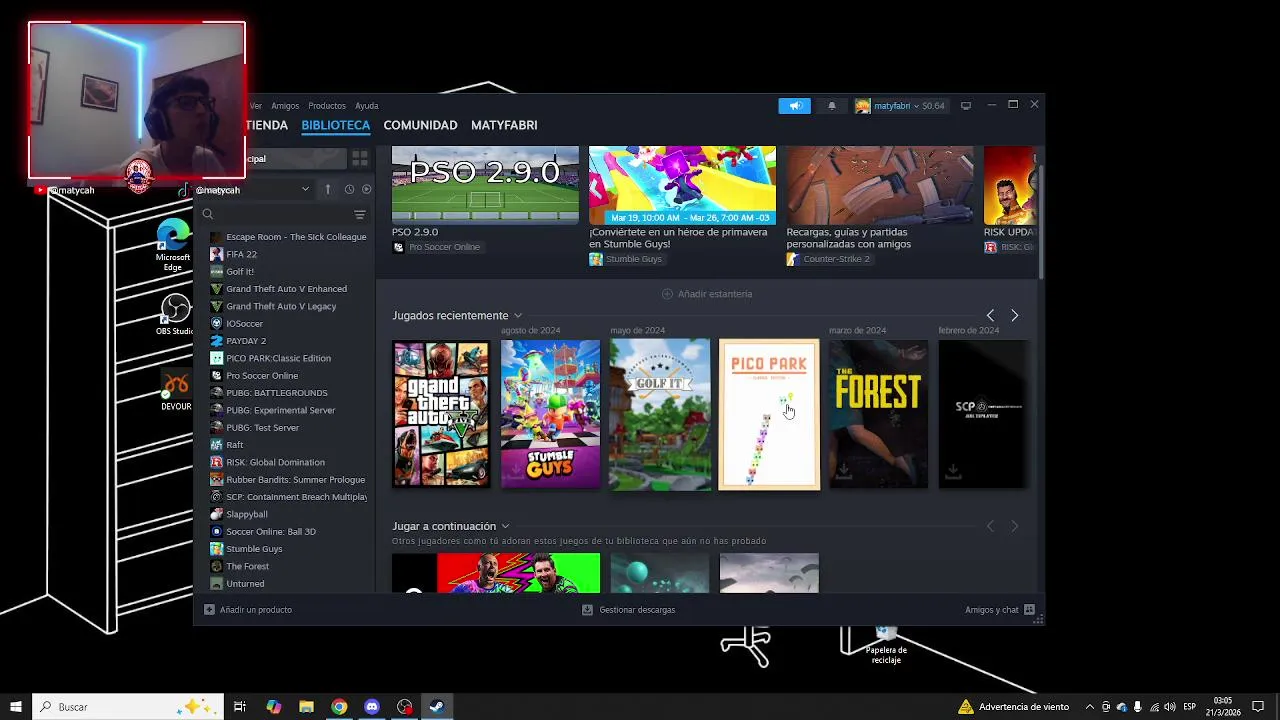Select The Forest cover in recents
Screen dimensions: 1280x720
[878, 414]
